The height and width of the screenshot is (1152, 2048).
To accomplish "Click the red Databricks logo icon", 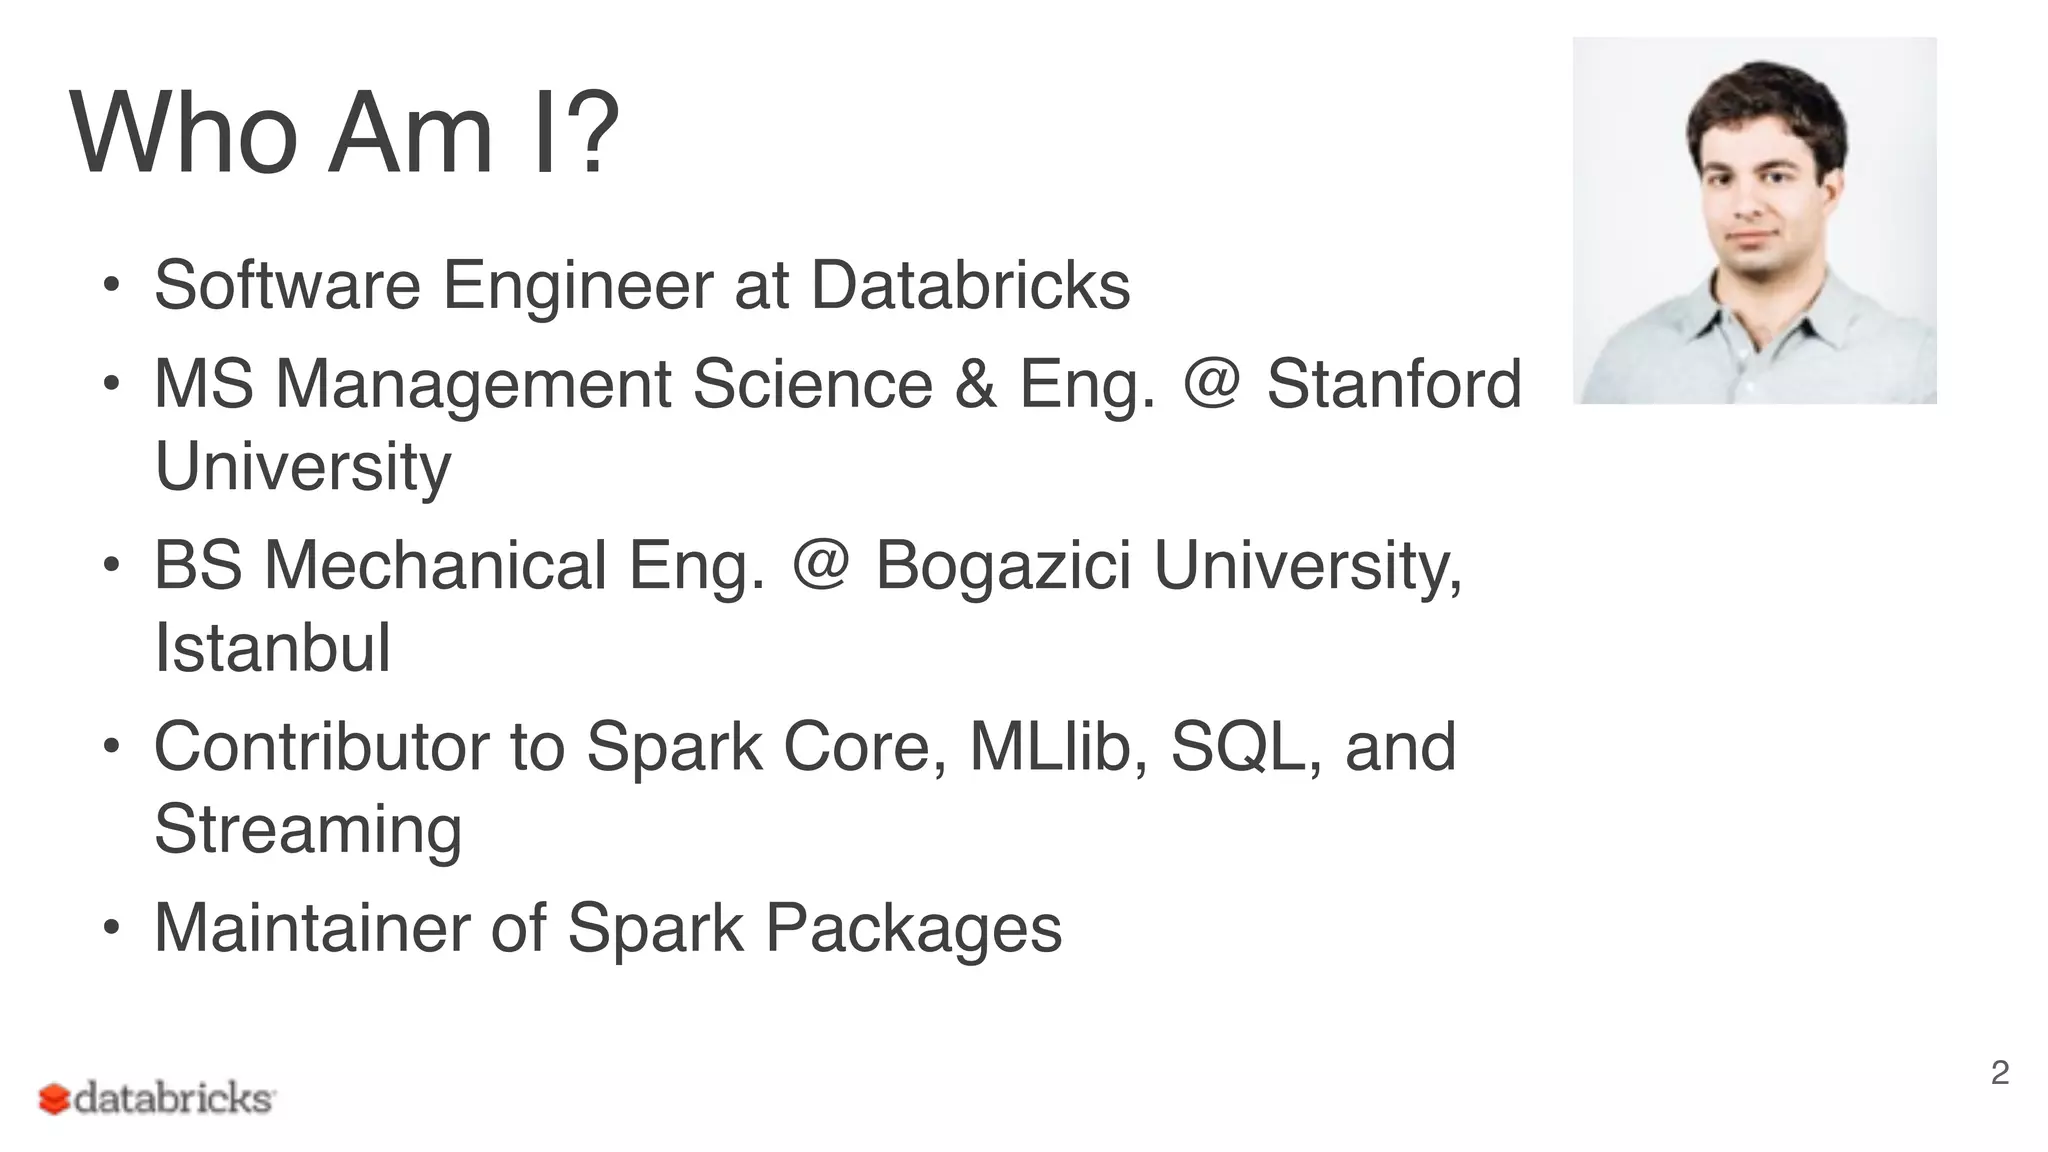I will [54, 1099].
